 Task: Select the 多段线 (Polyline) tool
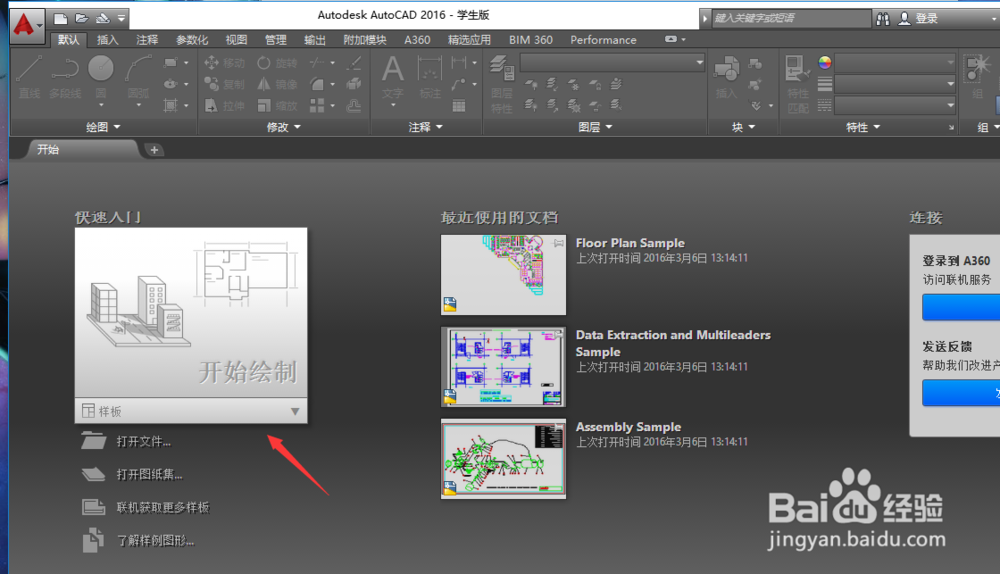(x=64, y=77)
